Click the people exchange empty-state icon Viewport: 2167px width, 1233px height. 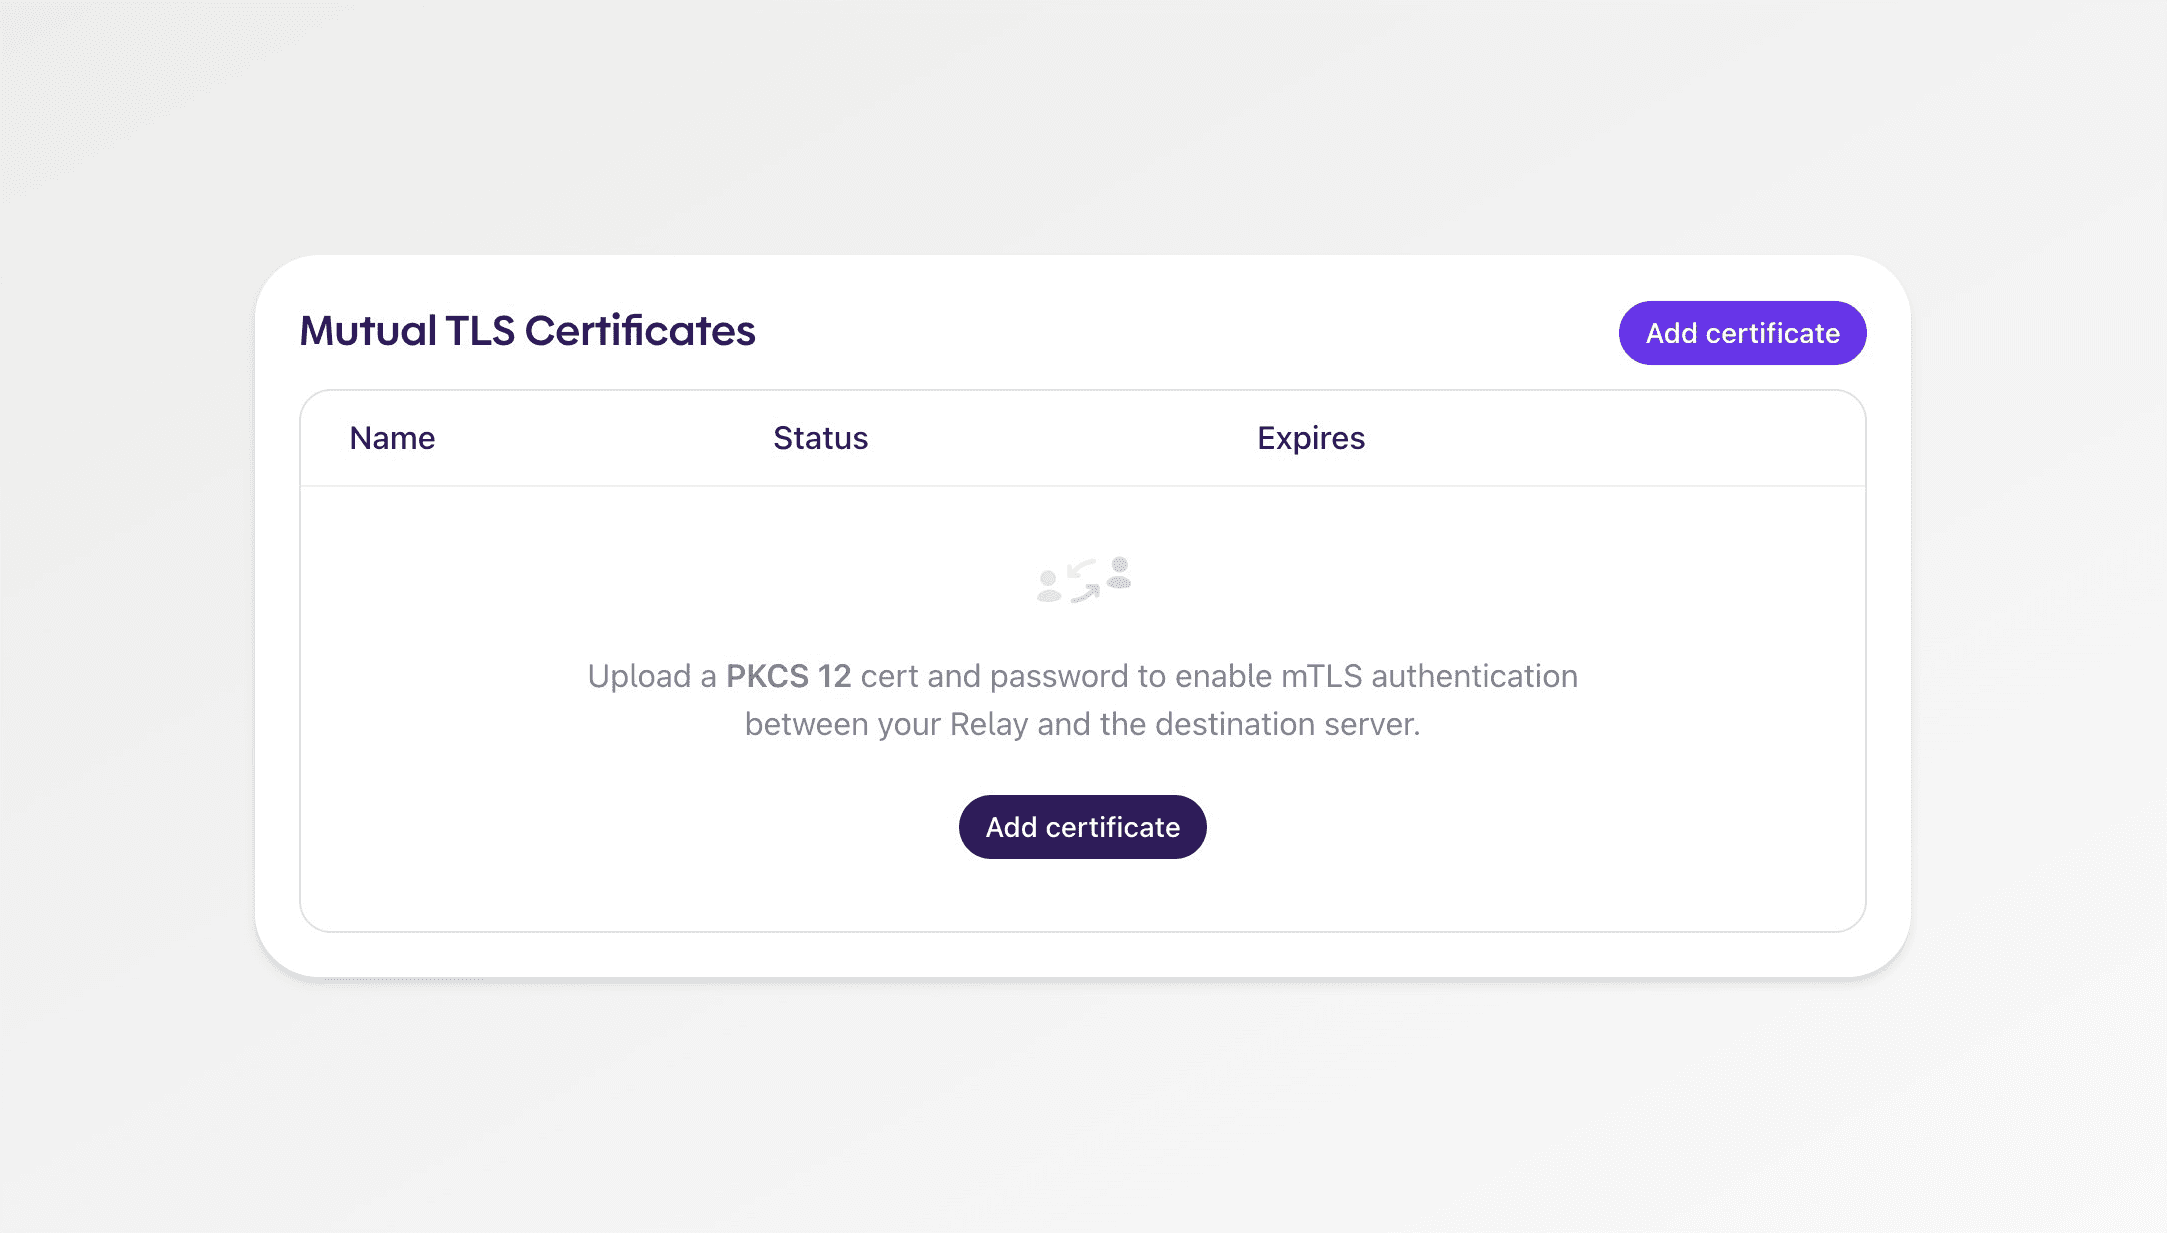[x=1083, y=580]
